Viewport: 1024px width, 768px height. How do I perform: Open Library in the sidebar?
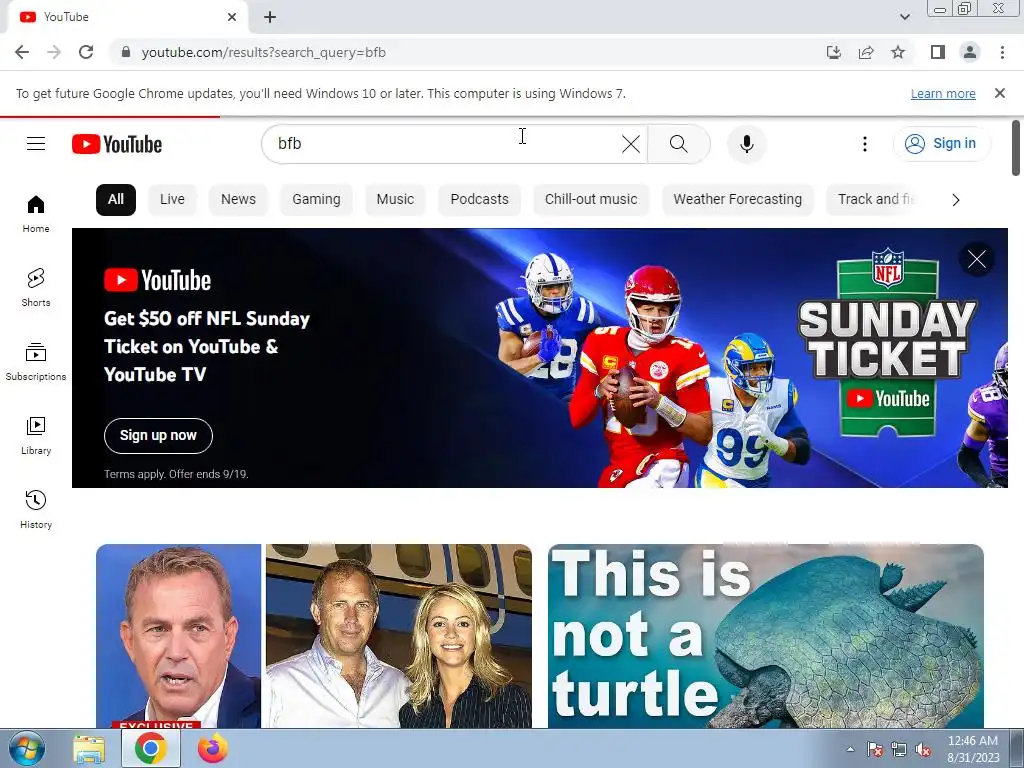36,436
